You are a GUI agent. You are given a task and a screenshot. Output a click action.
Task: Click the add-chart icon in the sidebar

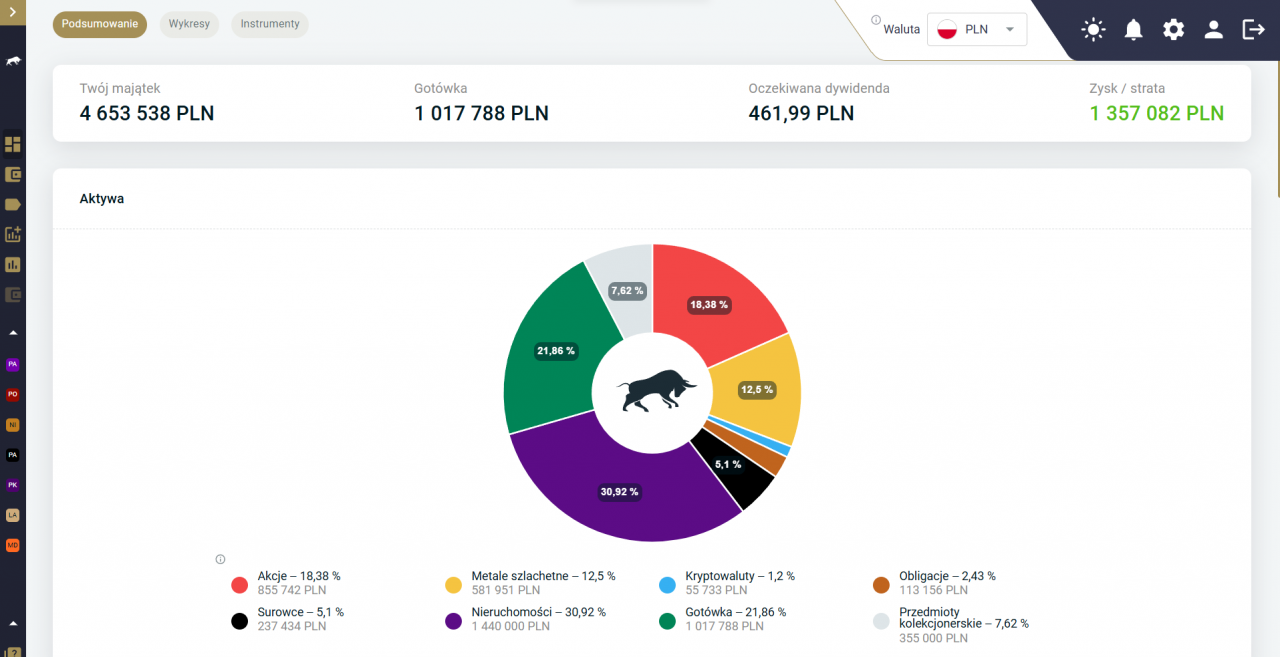point(13,235)
